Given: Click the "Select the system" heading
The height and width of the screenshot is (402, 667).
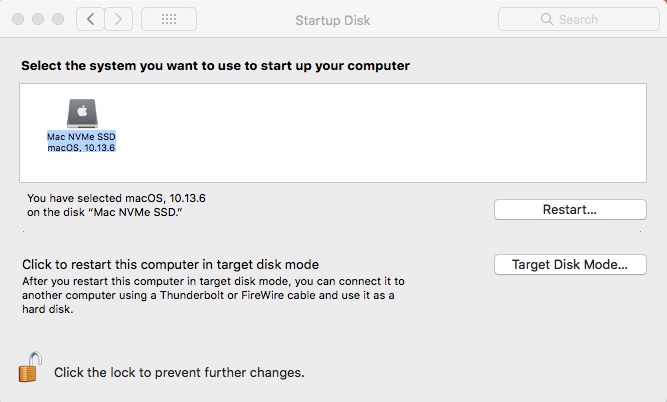Looking at the screenshot, I should click(215, 66).
